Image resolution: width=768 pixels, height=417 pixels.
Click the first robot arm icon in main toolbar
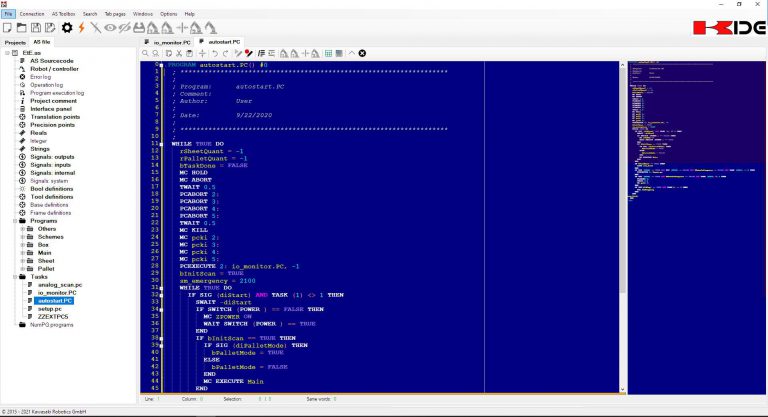153,28
